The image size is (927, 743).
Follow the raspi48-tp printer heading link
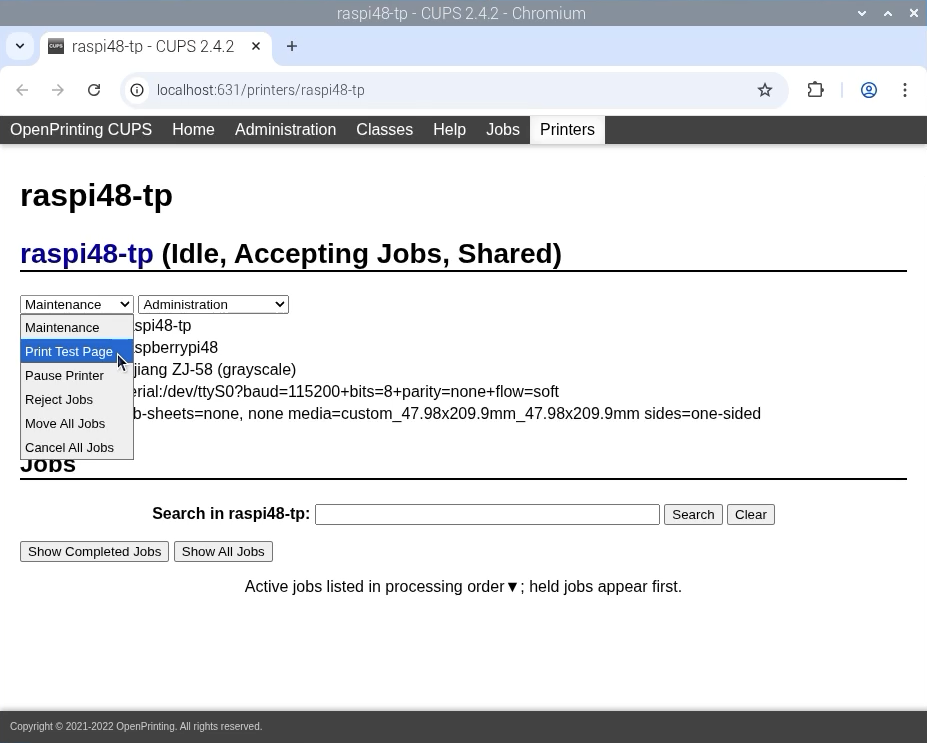click(x=87, y=254)
